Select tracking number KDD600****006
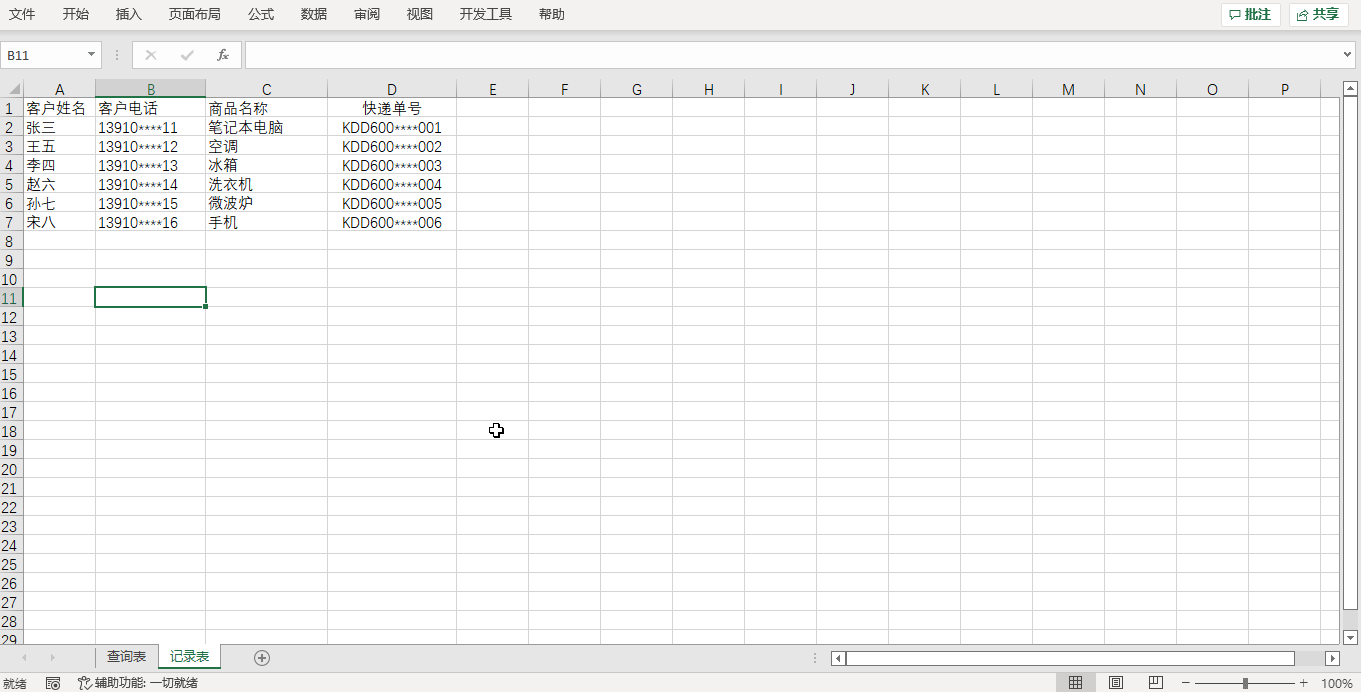This screenshot has width=1361, height=692. (392, 222)
